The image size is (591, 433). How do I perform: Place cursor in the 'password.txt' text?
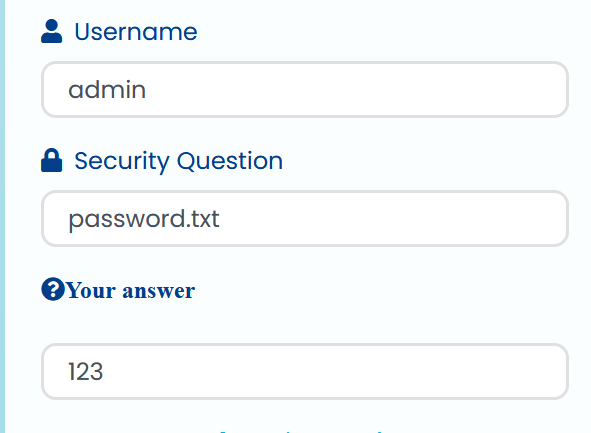(x=144, y=220)
